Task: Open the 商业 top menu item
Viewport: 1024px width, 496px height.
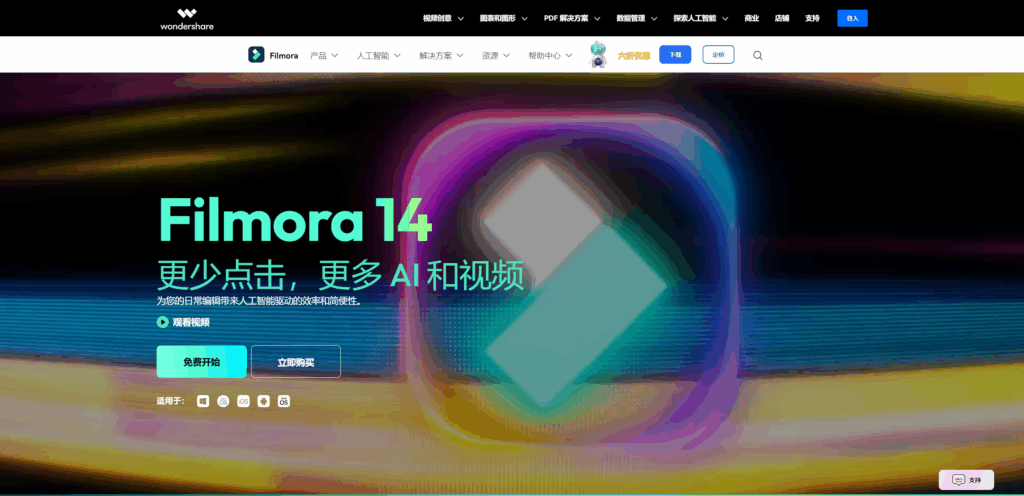Action: tap(752, 18)
